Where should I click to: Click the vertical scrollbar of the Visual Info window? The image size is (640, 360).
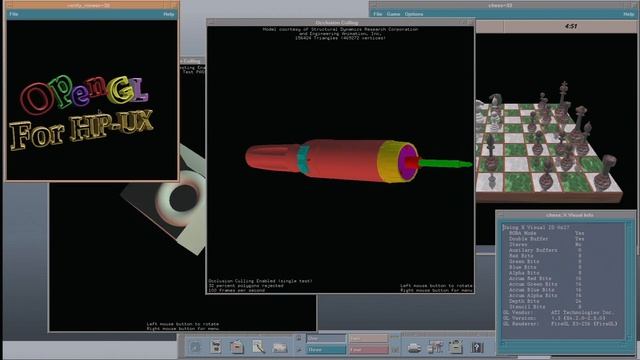(629, 281)
